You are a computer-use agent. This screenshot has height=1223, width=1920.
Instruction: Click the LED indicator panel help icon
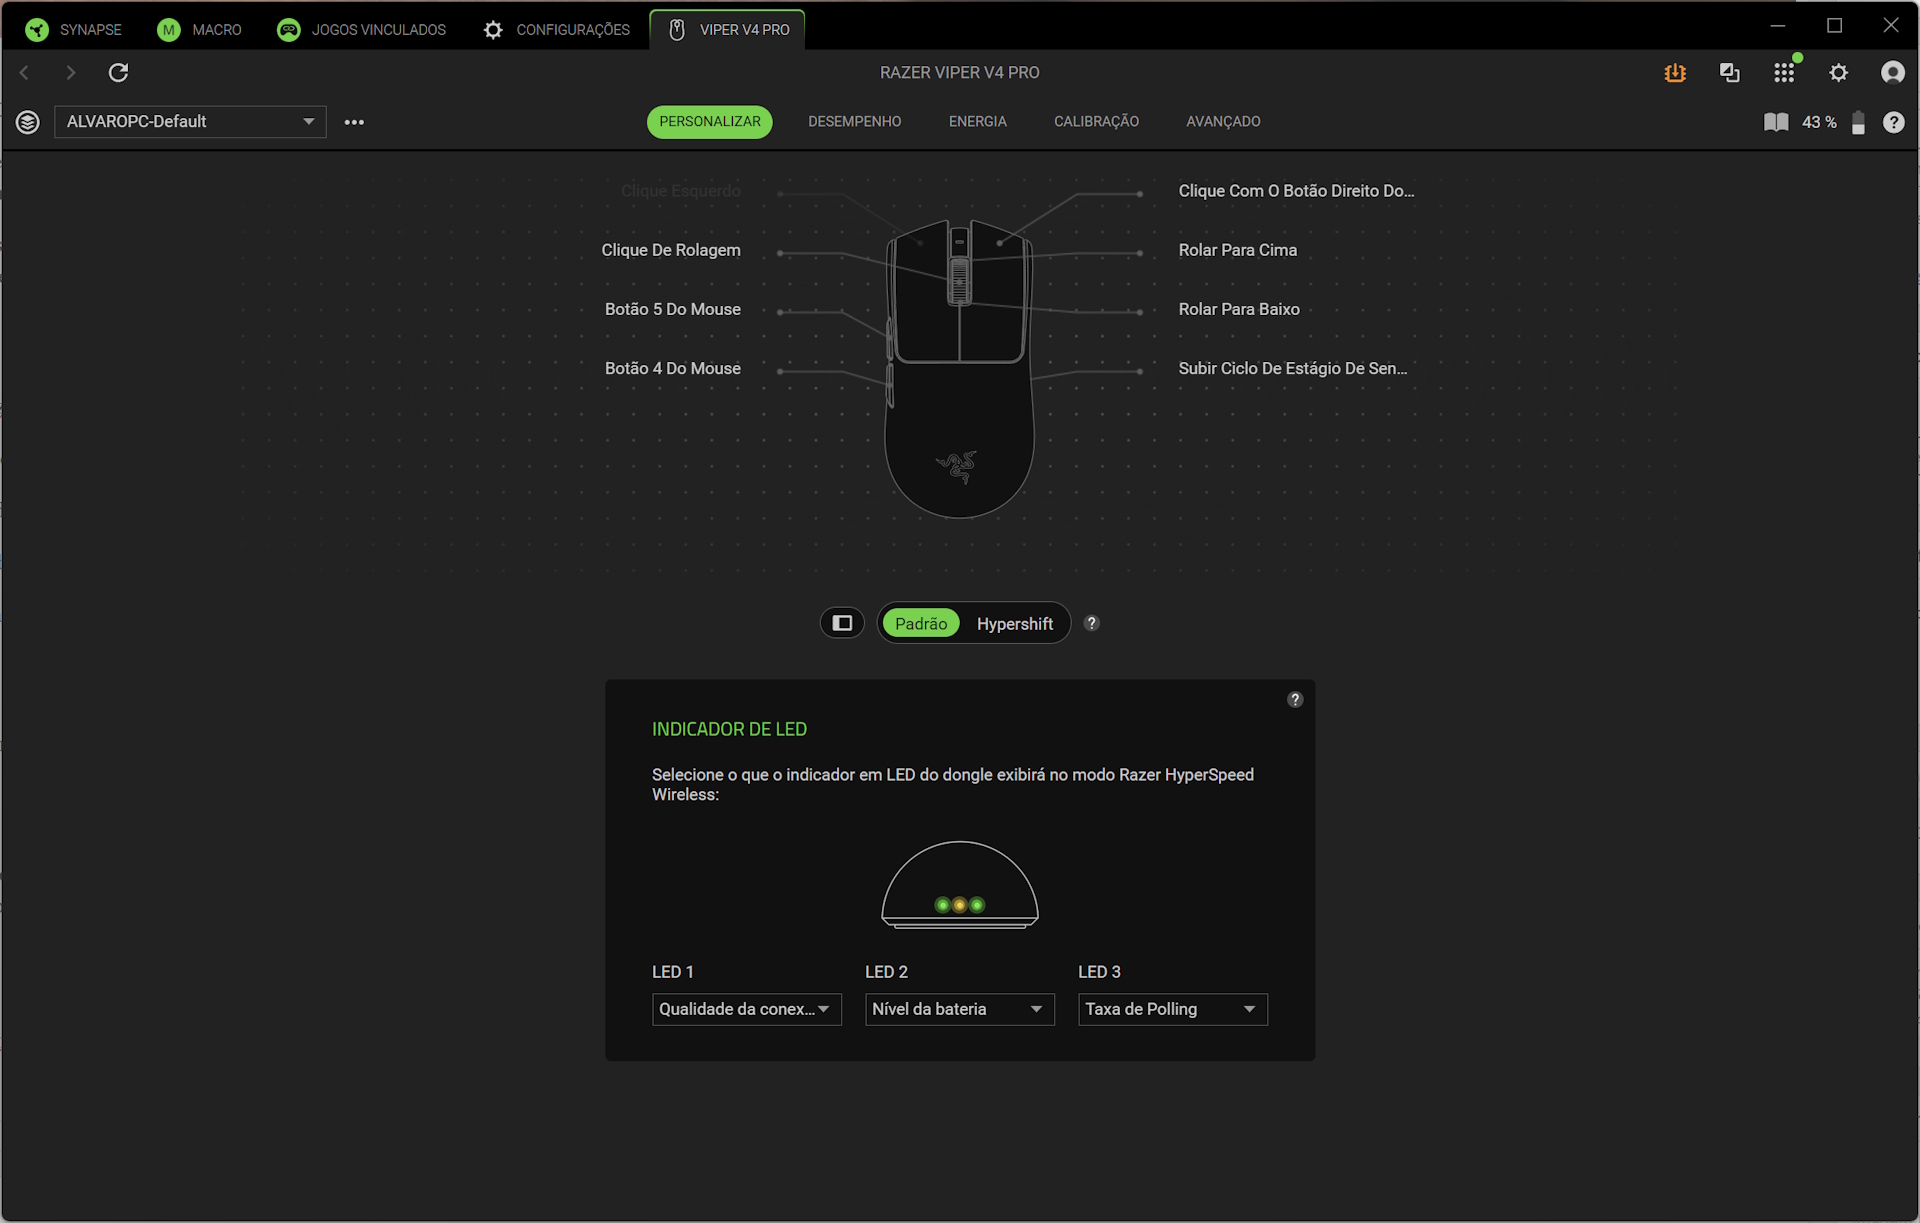coord(1295,699)
